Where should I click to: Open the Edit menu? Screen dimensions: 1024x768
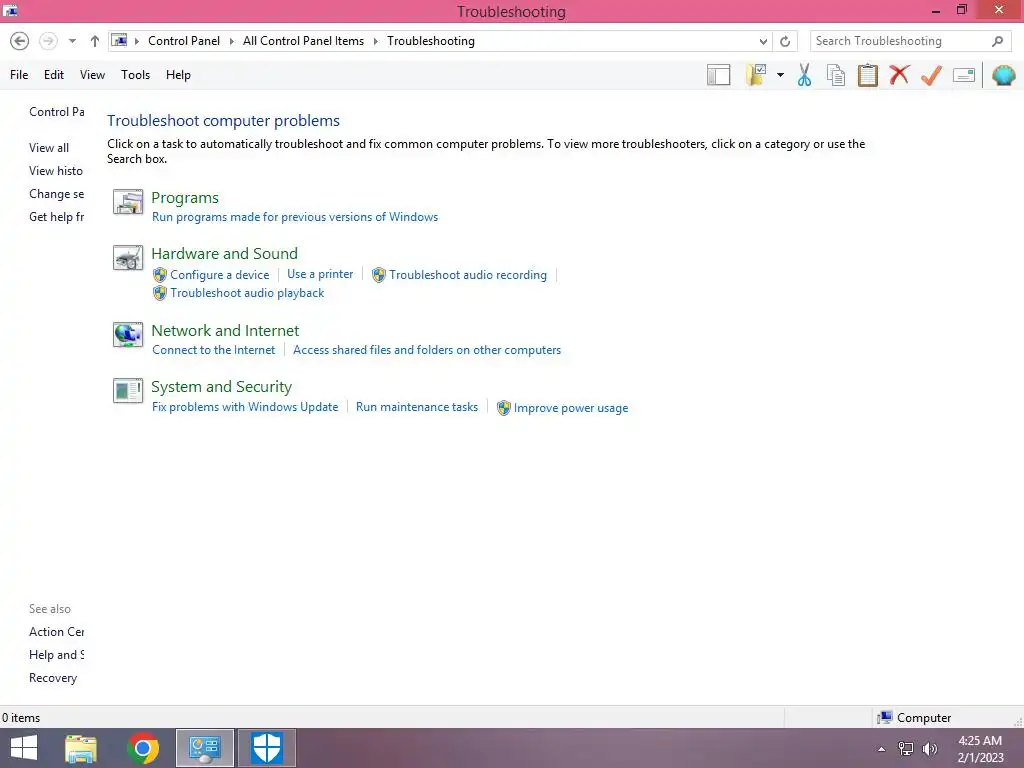[x=54, y=75]
